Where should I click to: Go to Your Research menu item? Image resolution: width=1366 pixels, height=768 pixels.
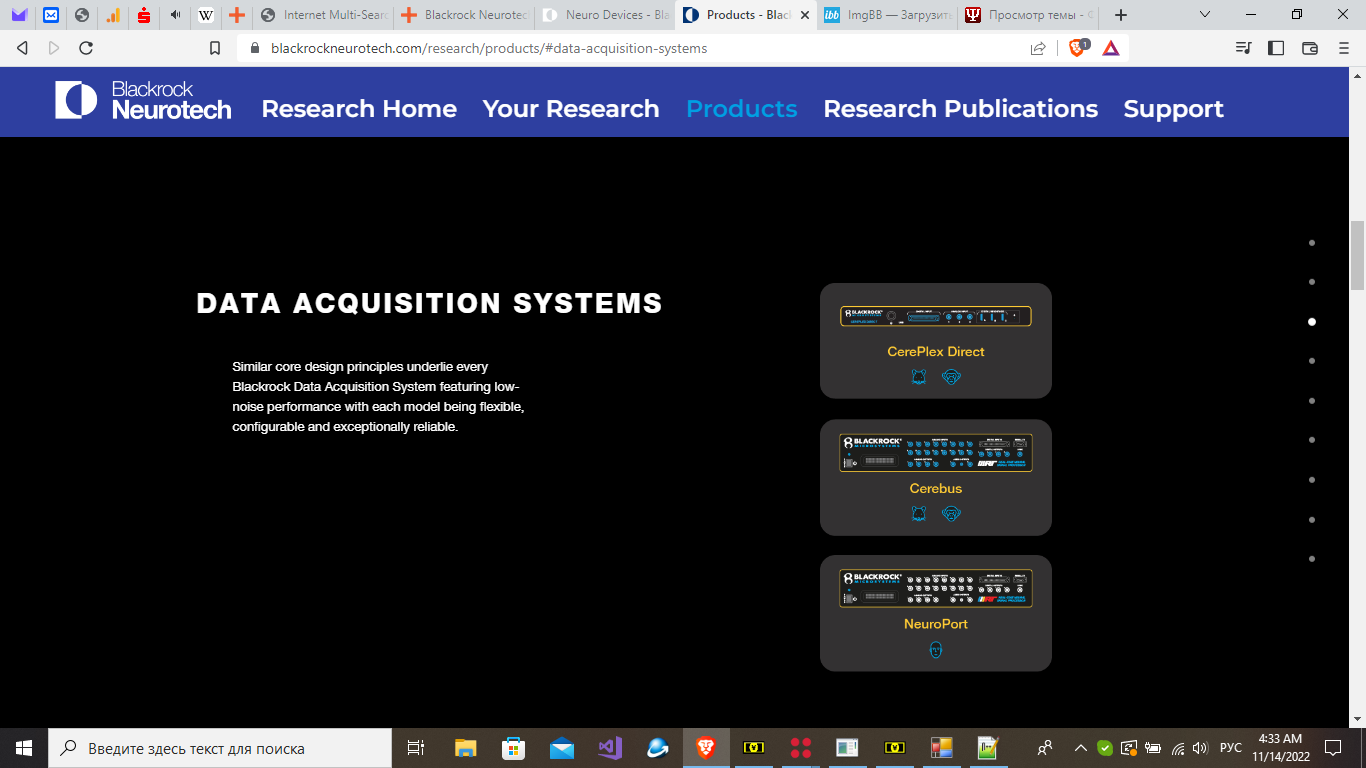(571, 109)
